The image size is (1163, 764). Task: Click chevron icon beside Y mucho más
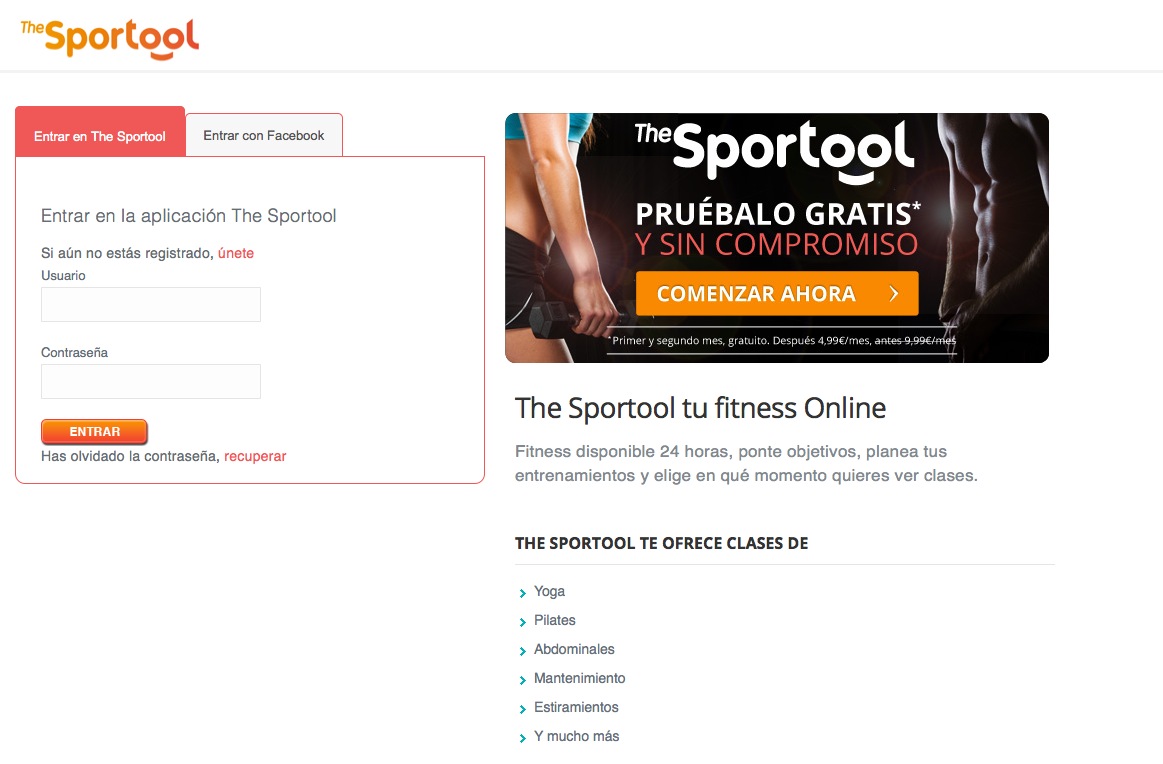click(x=522, y=737)
